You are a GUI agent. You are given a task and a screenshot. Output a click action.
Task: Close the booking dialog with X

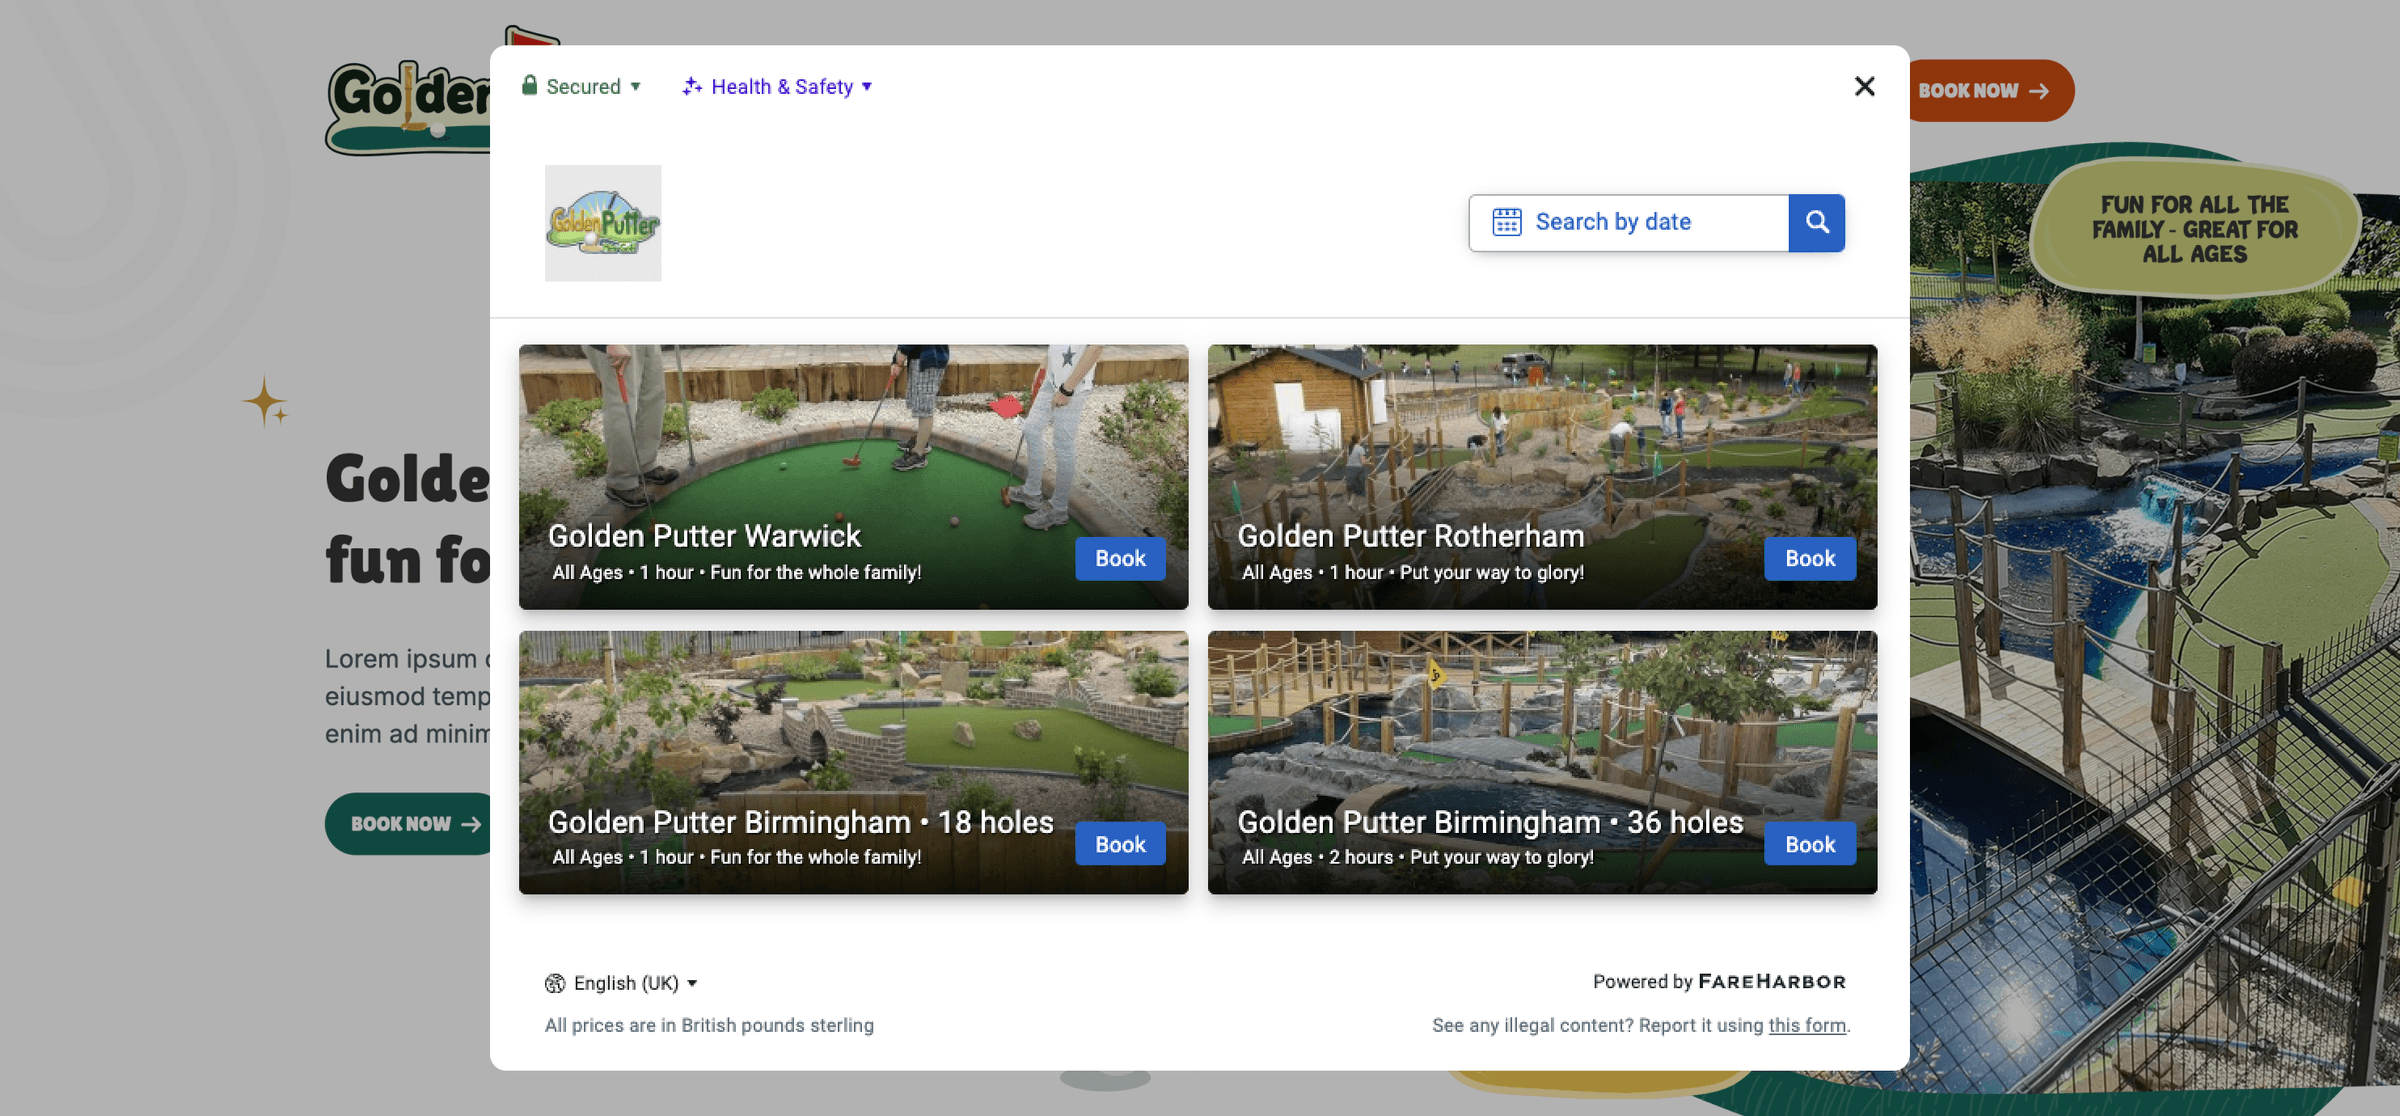pos(1864,87)
